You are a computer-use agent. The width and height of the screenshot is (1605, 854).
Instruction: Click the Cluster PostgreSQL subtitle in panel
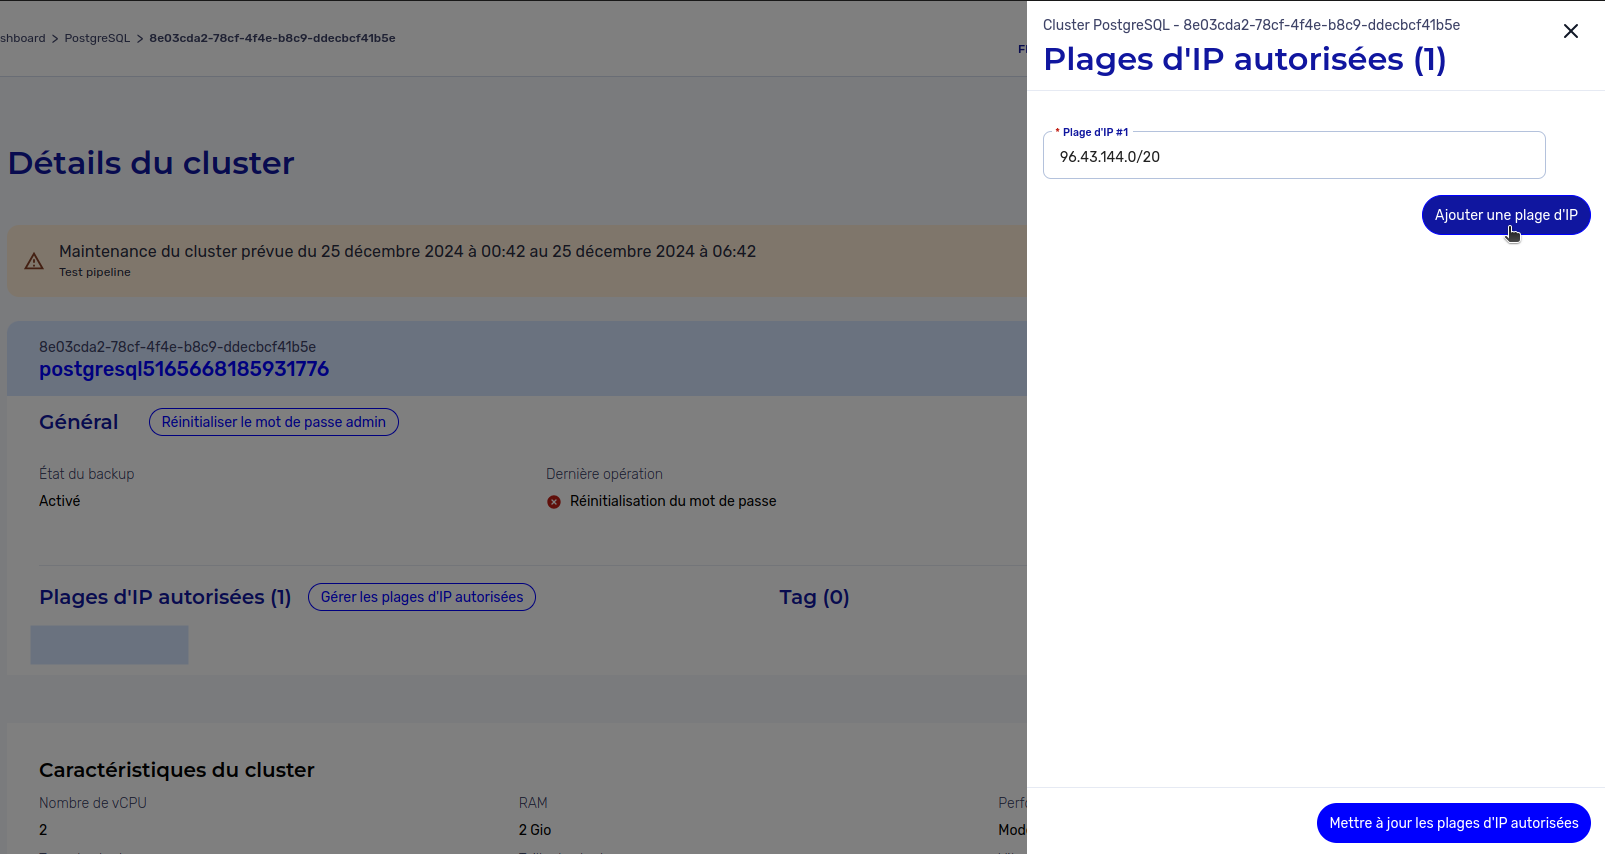(1251, 25)
